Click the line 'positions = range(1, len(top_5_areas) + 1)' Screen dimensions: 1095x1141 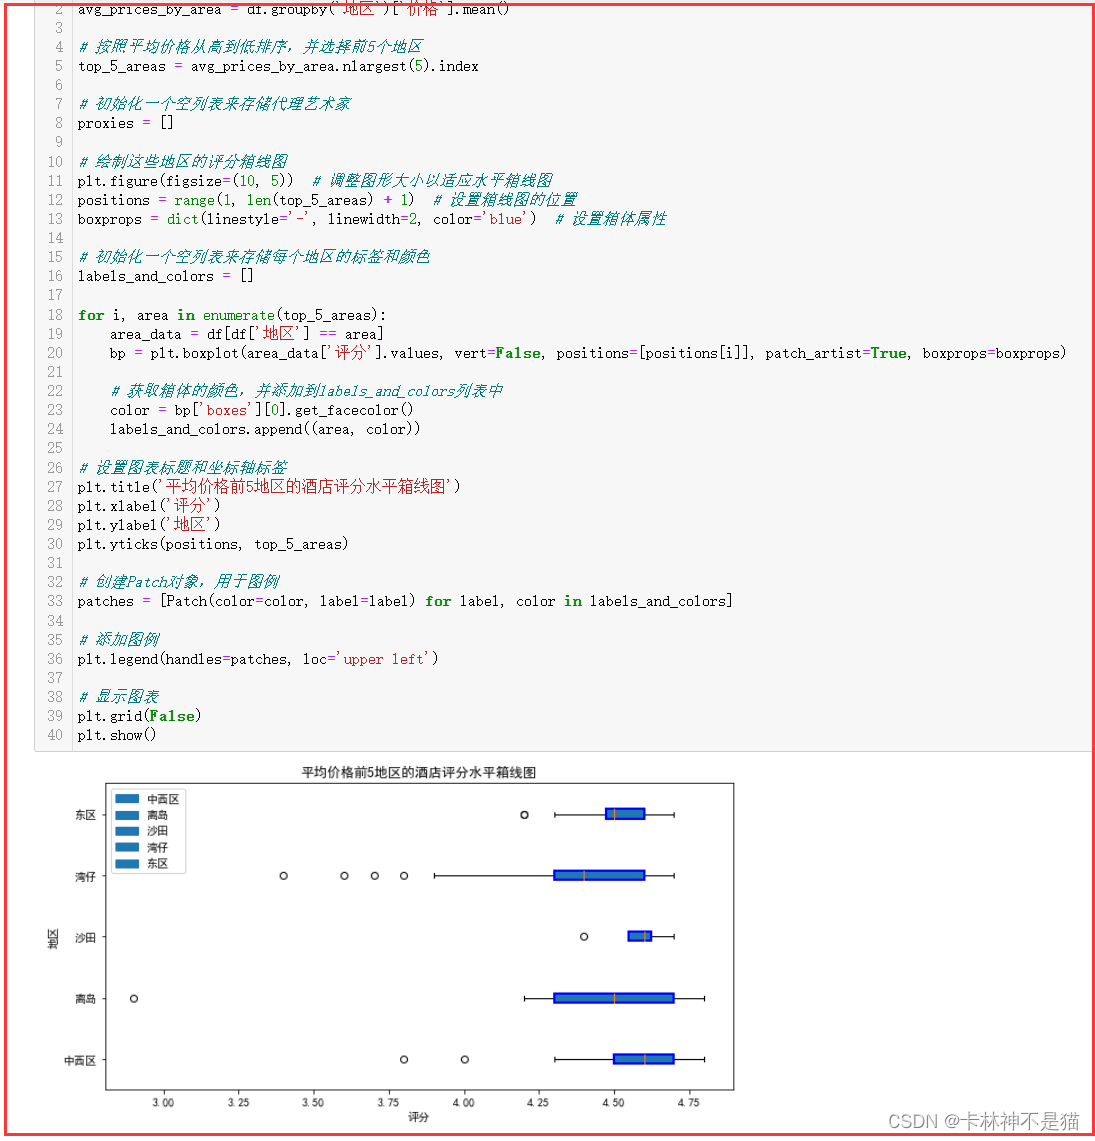(x=246, y=199)
